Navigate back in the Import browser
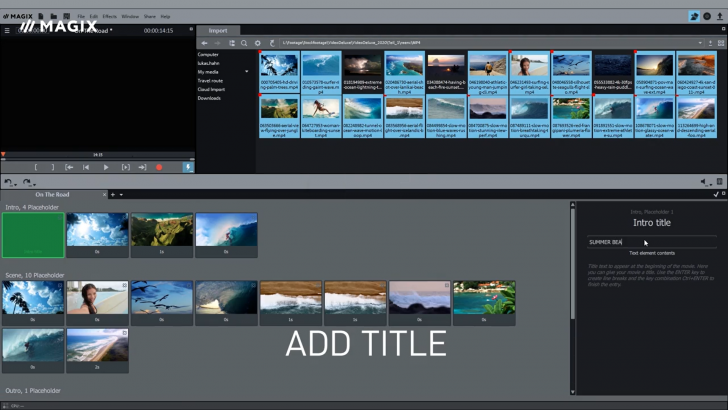The width and height of the screenshot is (728, 410). click(x=204, y=43)
